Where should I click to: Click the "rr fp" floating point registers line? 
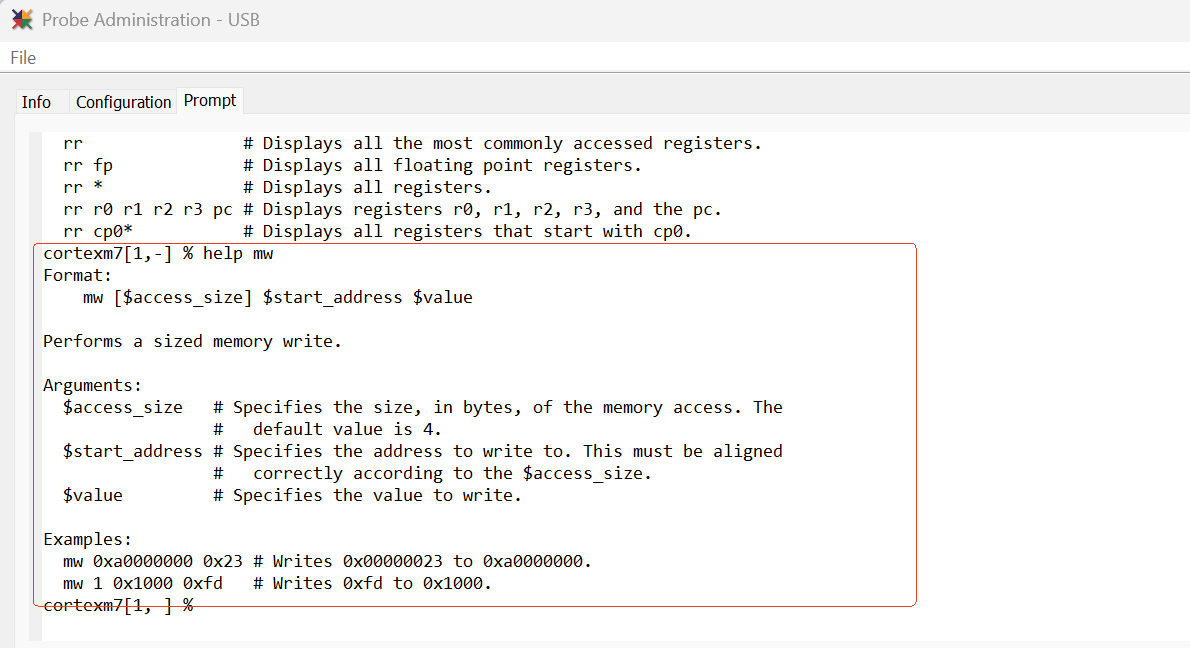point(352,165)
